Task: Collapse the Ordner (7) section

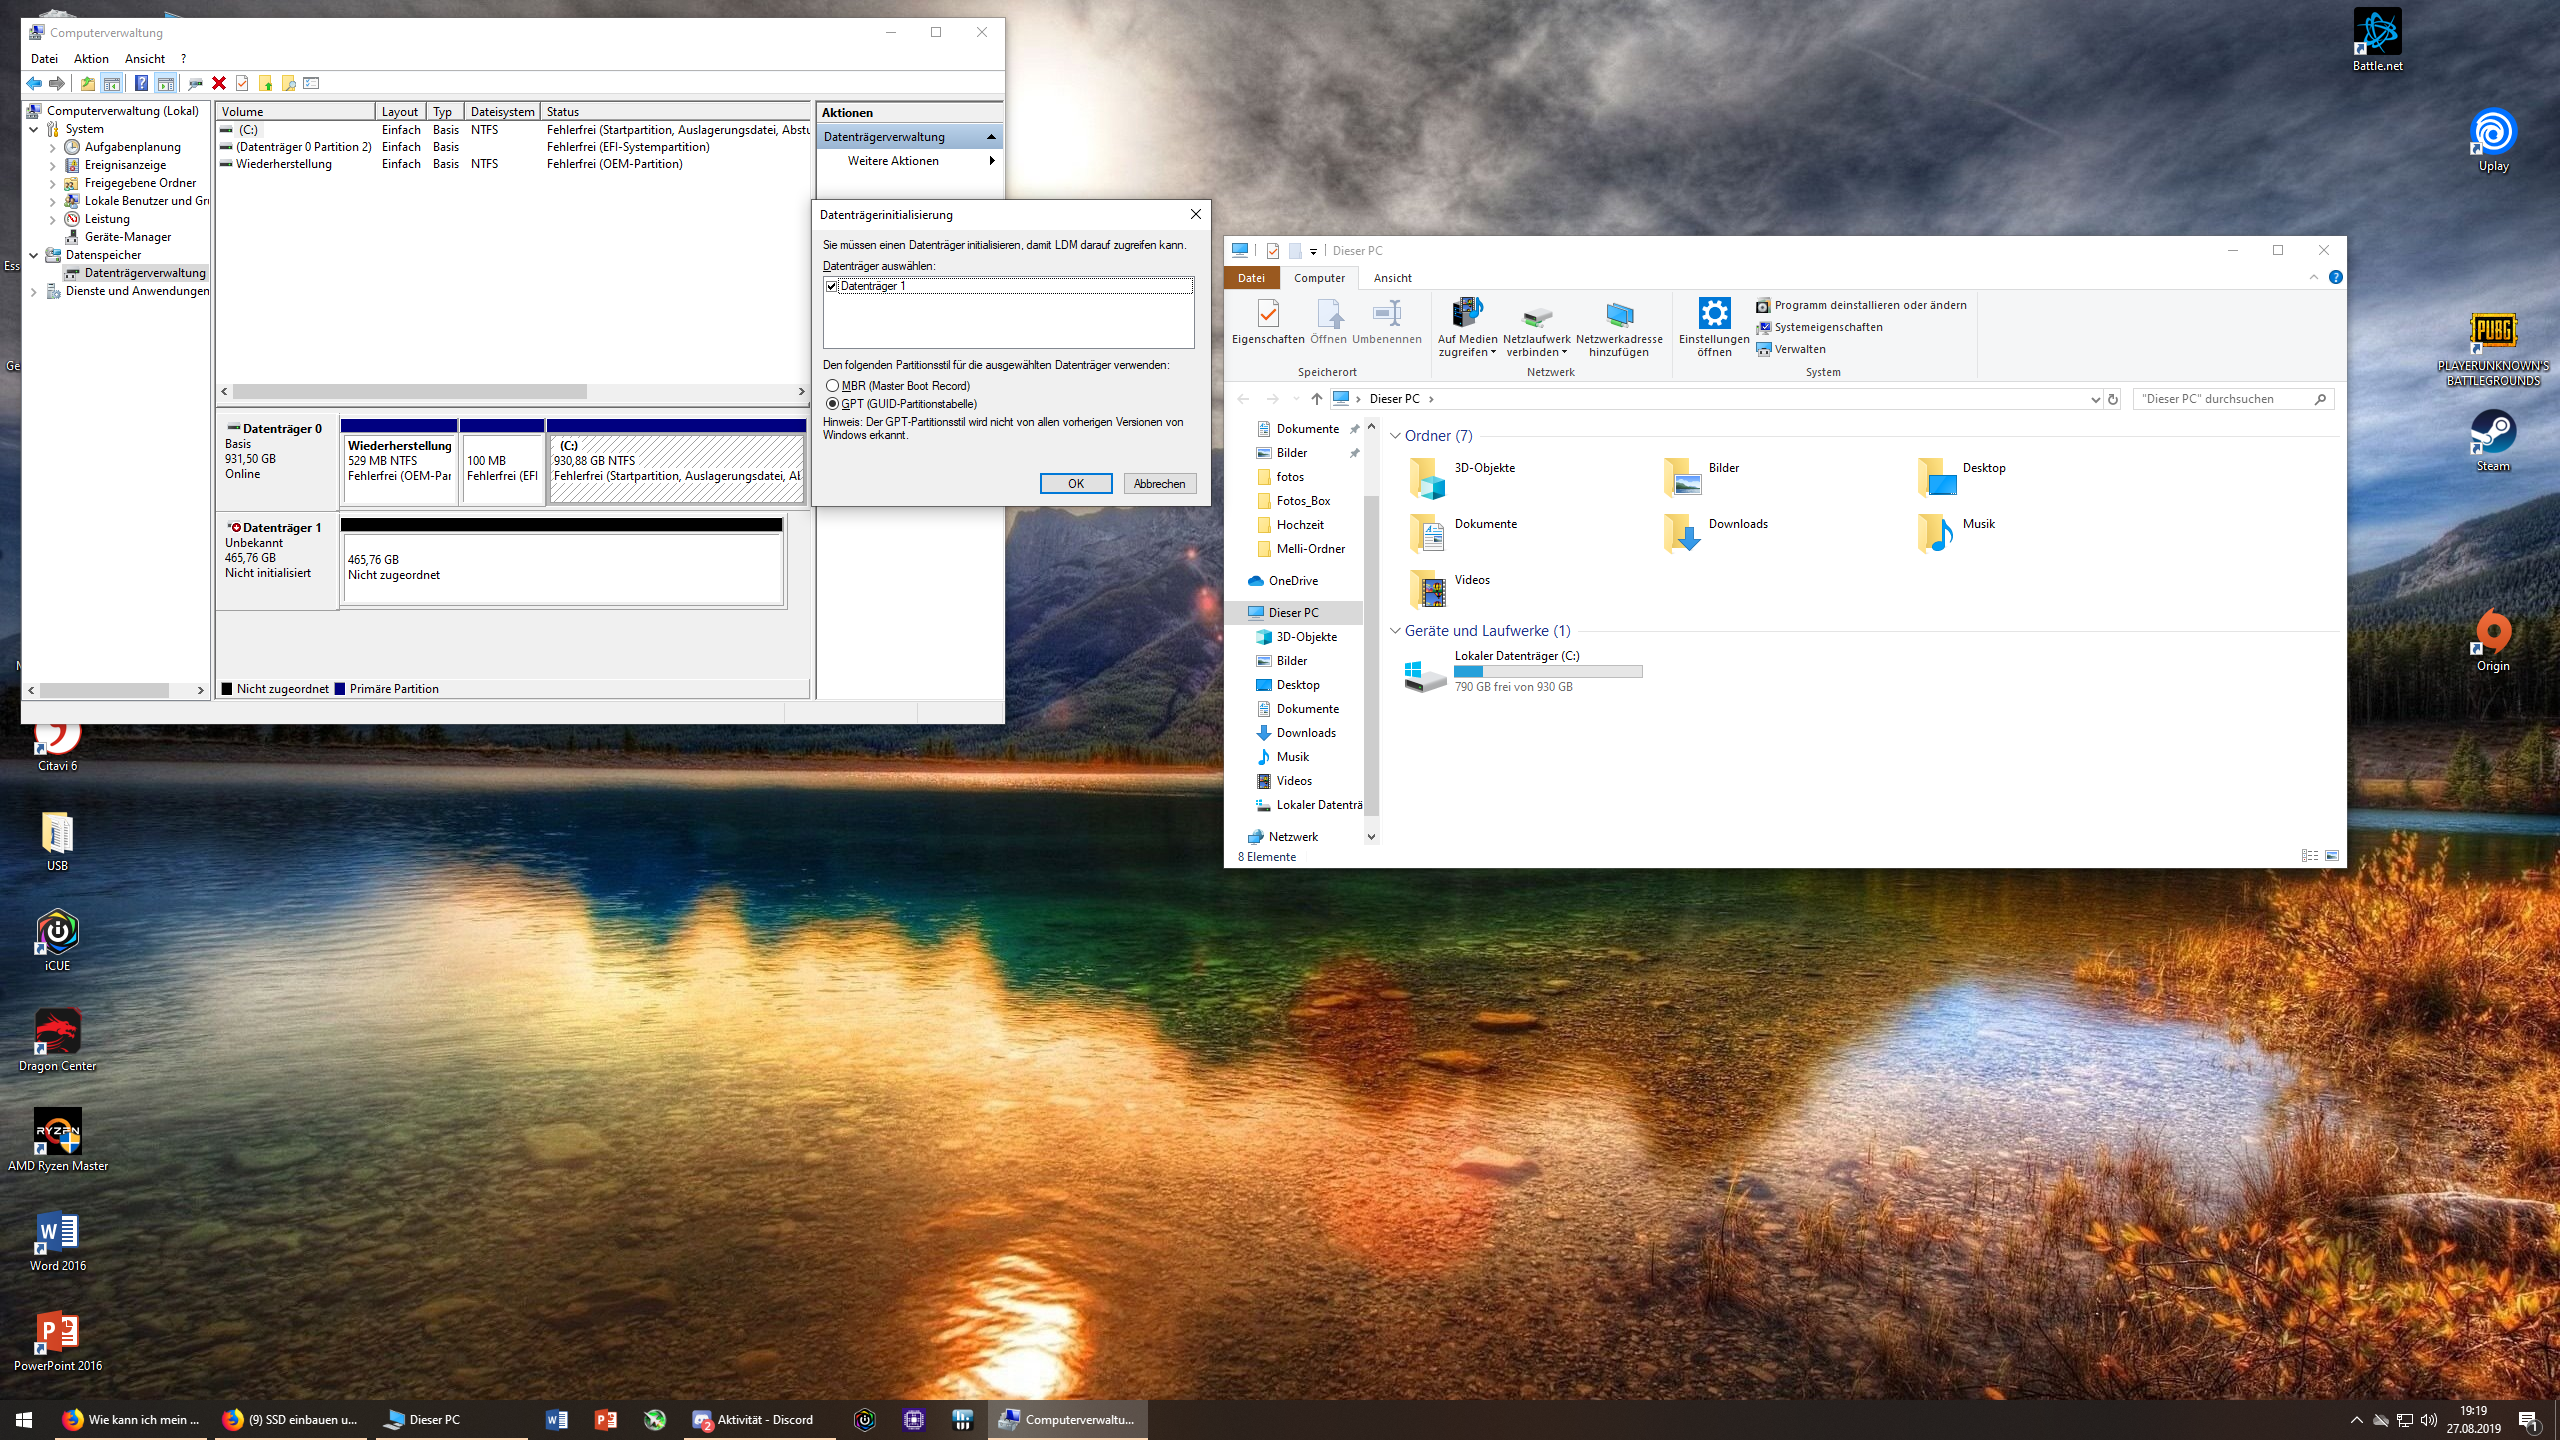Action: coord(1395,436)
